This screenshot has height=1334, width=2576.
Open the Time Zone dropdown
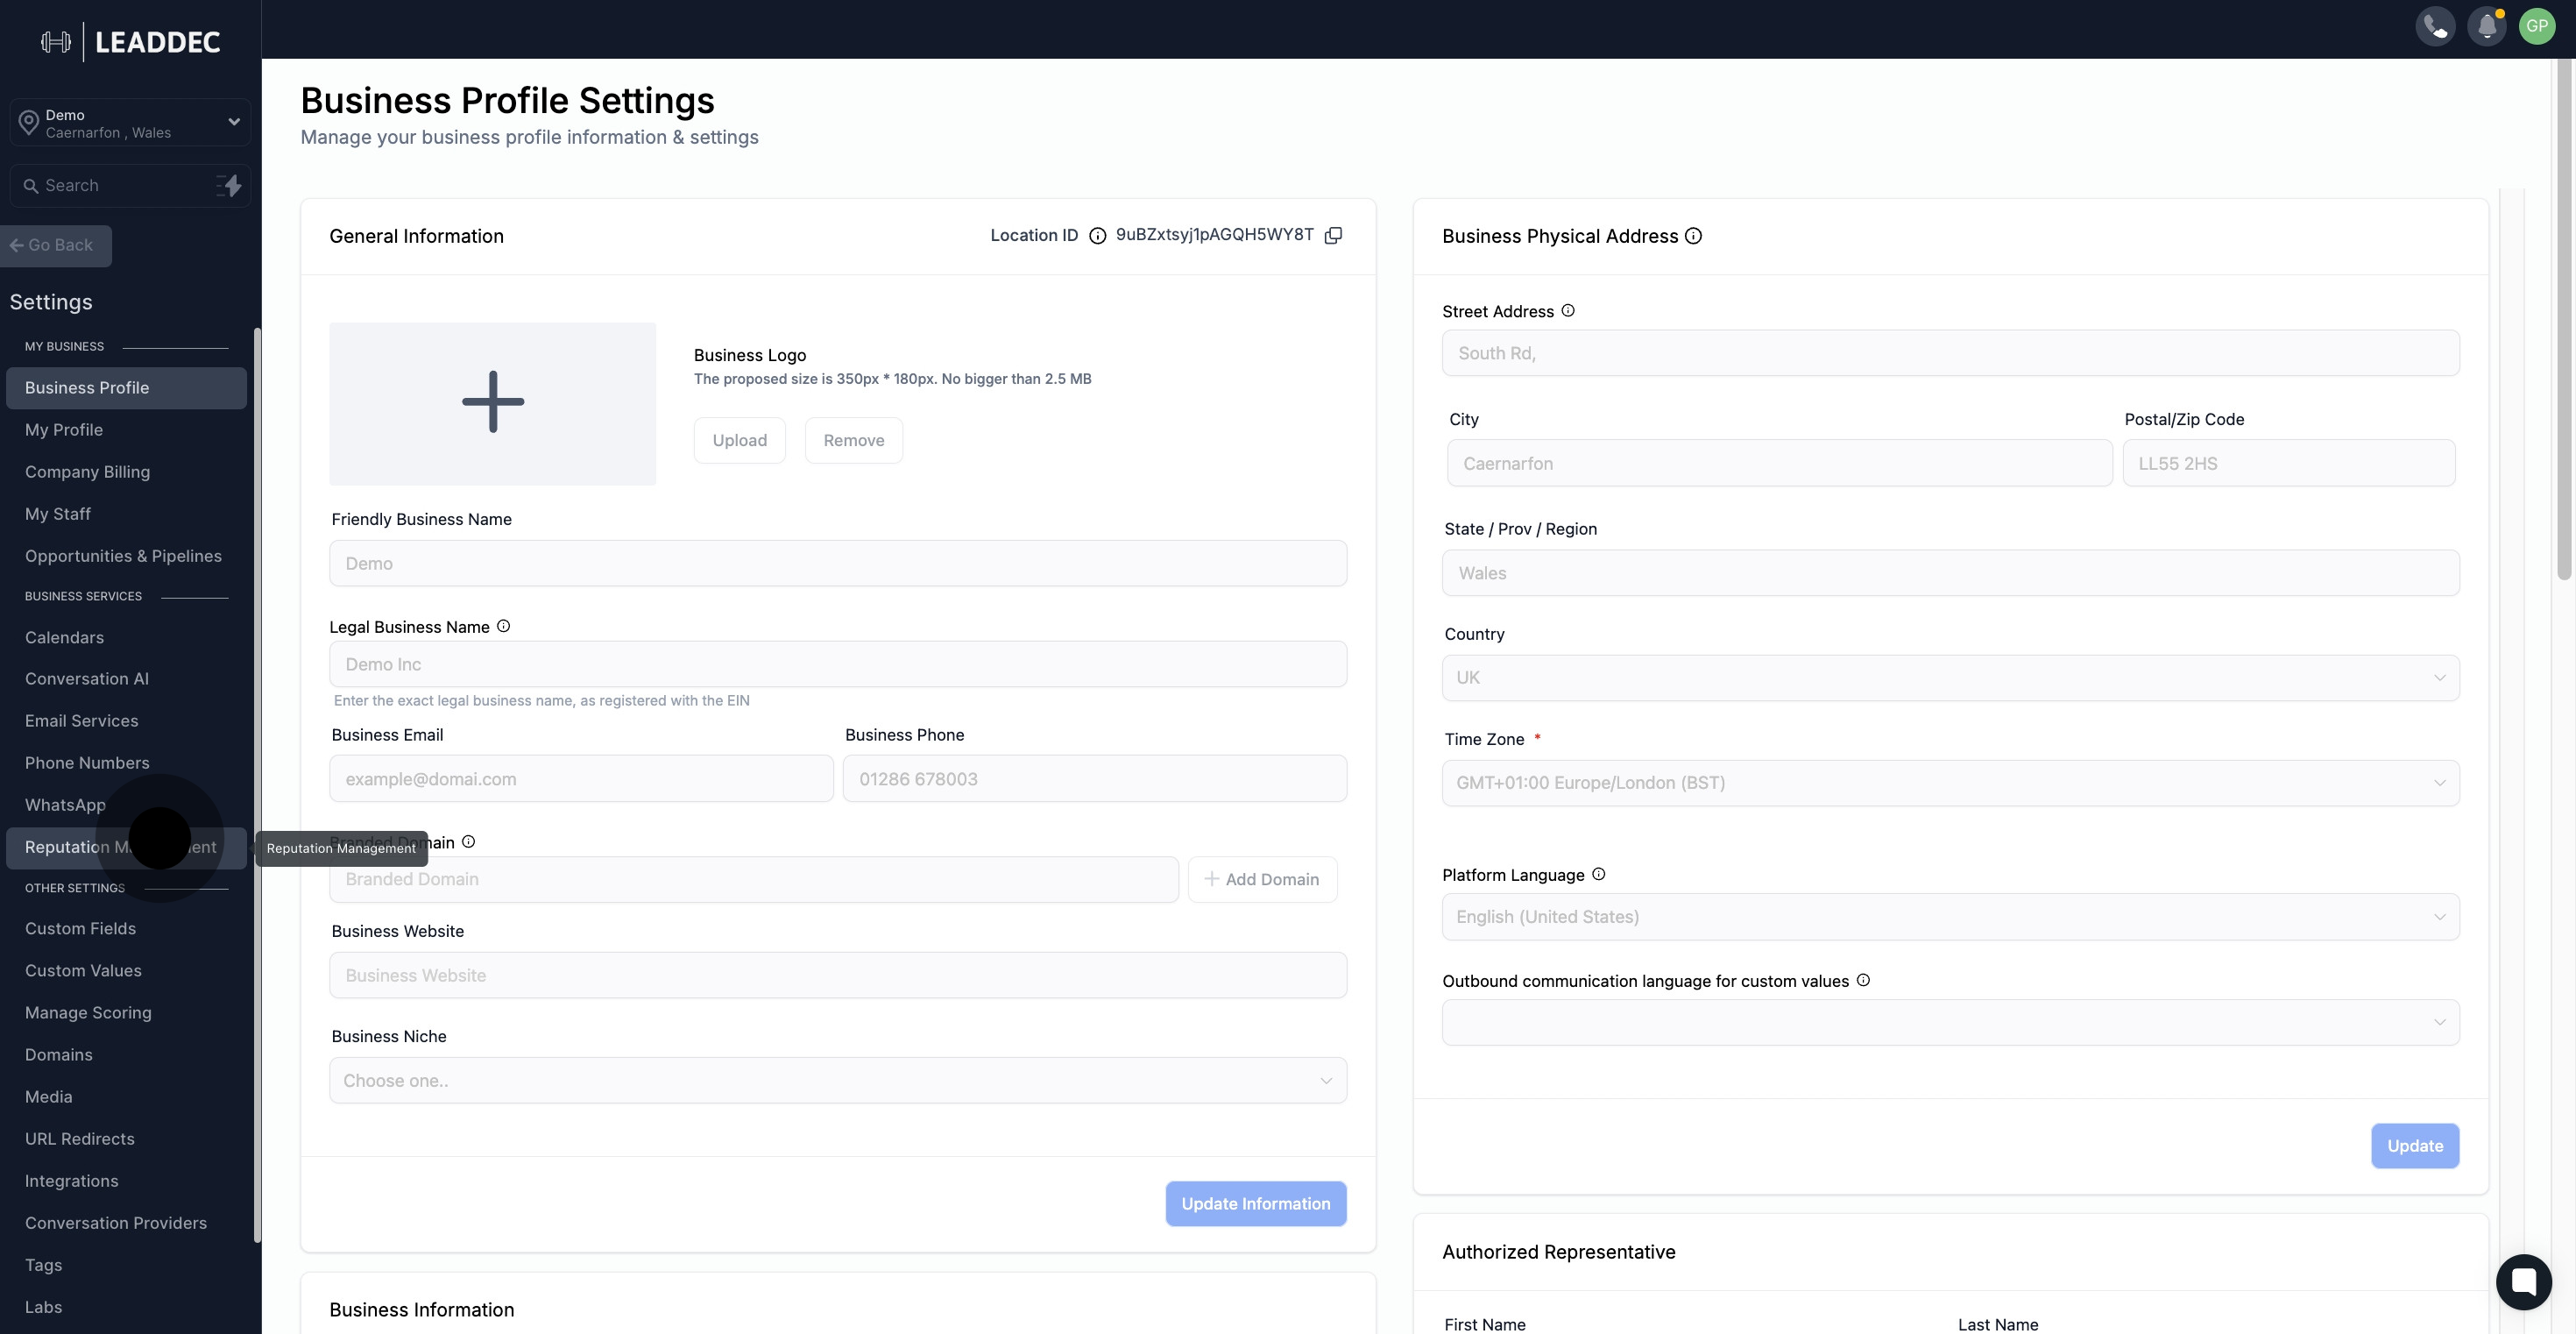pyautogui.click(x=1950, y=783)
